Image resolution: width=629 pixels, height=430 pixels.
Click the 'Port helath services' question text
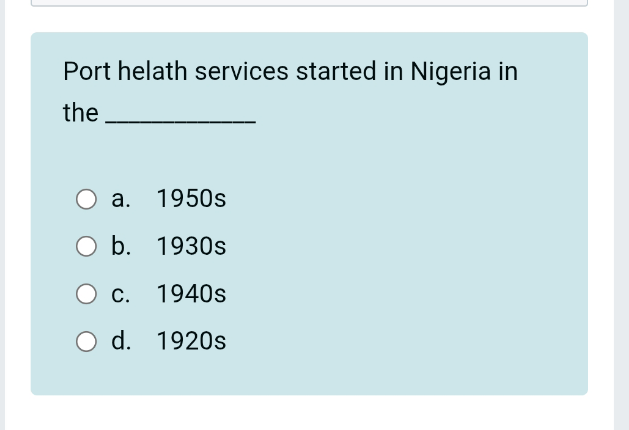click(176, 71)
